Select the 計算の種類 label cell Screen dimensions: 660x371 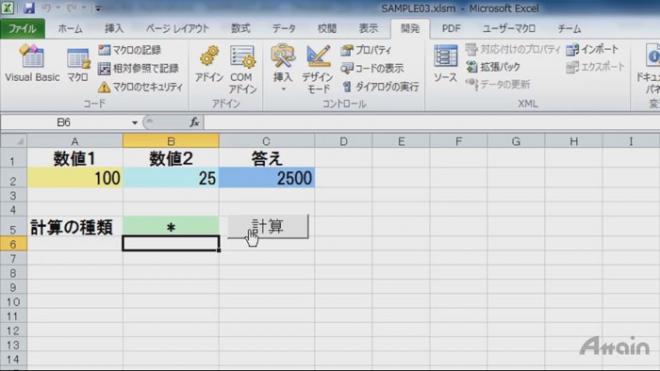[x=75, y=227]
